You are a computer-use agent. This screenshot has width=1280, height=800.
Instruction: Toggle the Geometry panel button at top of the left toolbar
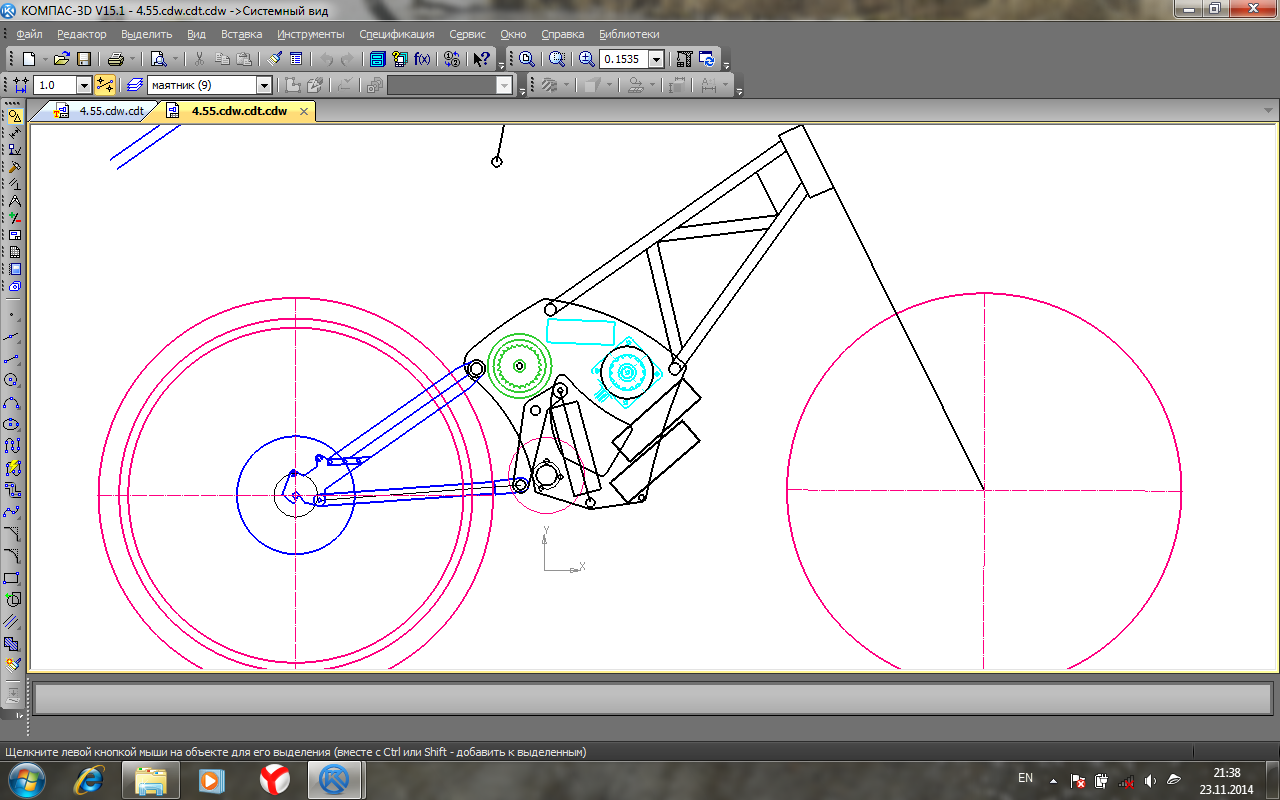(x=14, y=116)
